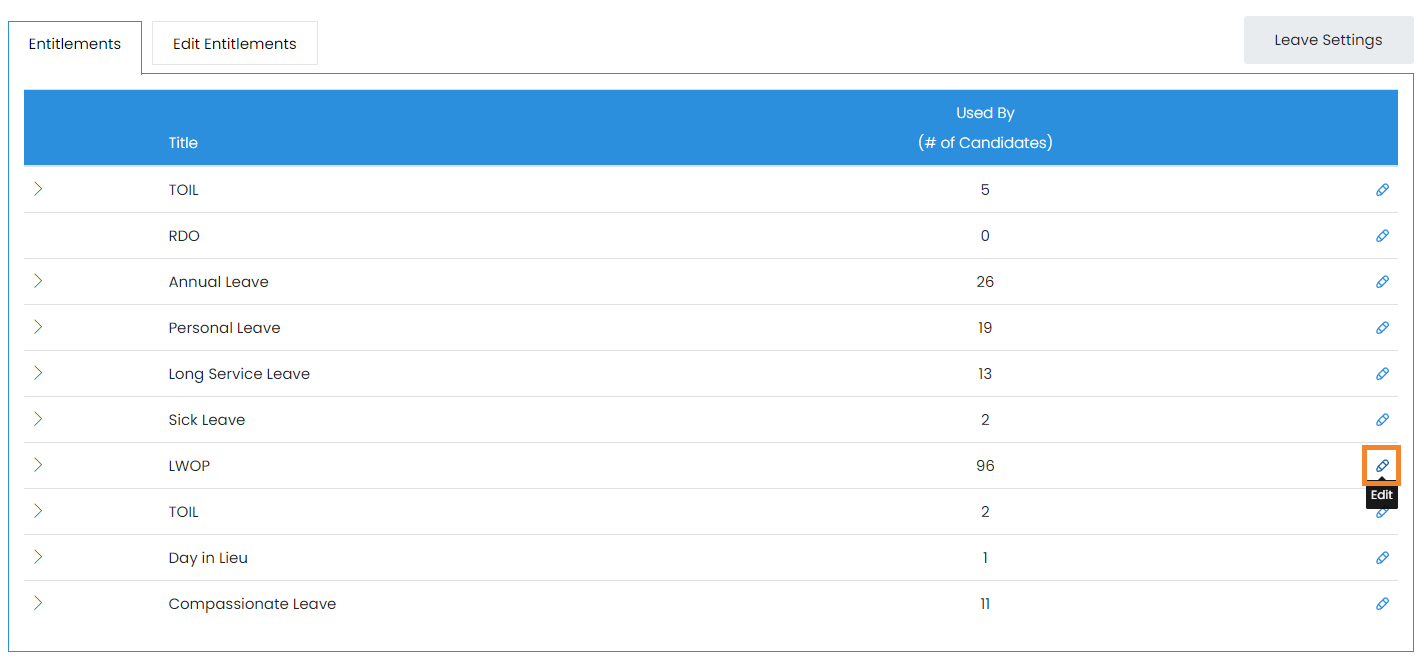The height and width of the screenshot is (670, 1425).
Task: Edit the LWOP entitlement
Action: [1382, 466]
